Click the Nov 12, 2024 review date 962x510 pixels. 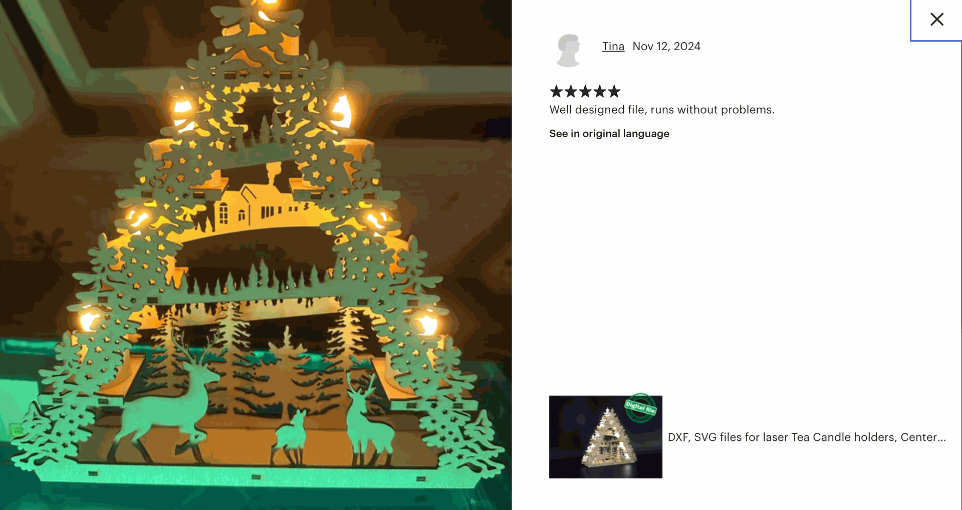pos(666,46)
